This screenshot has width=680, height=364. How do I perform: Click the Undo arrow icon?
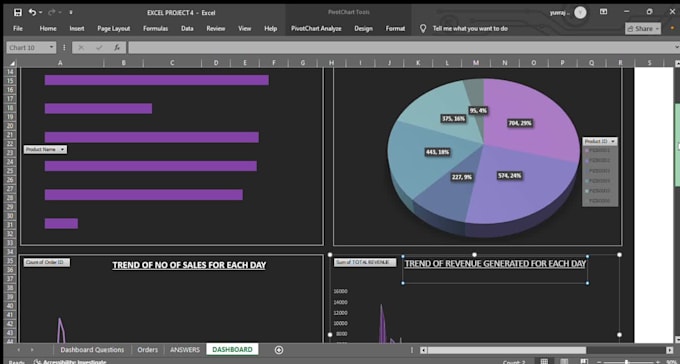[33, 13]
